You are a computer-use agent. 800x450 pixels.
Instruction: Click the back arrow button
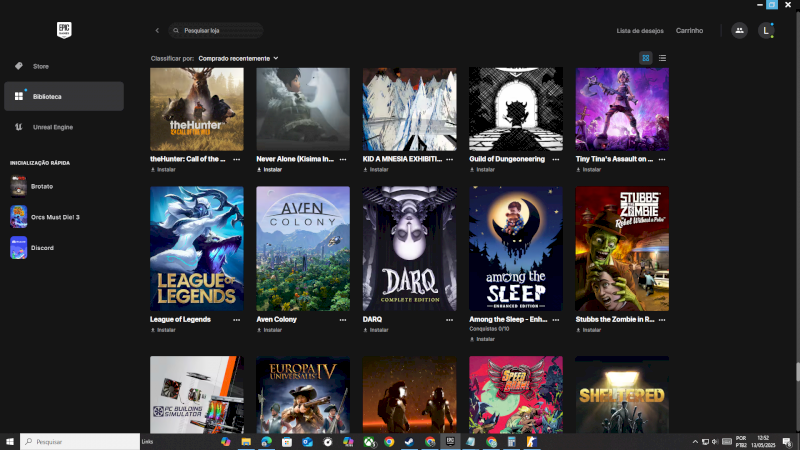tap(157, 31)
